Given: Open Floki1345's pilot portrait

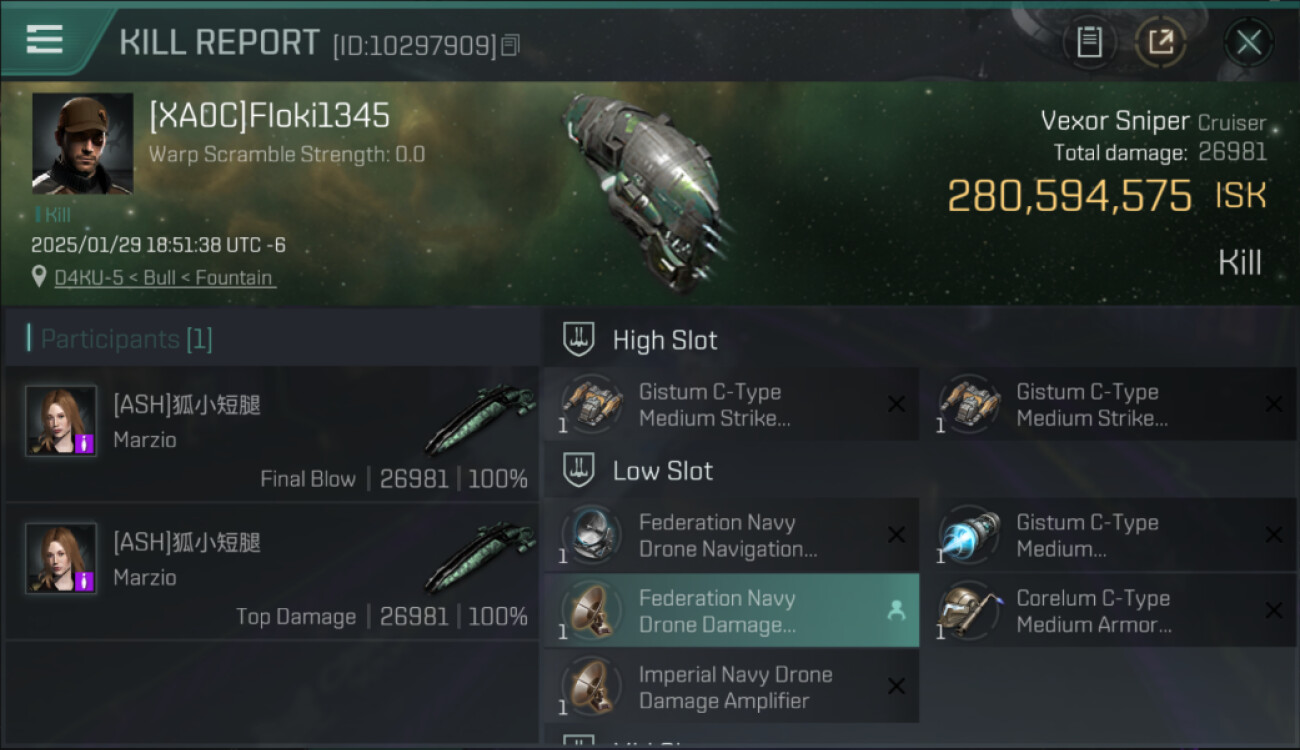Looking at the screenshot, I should click(82, 143).
